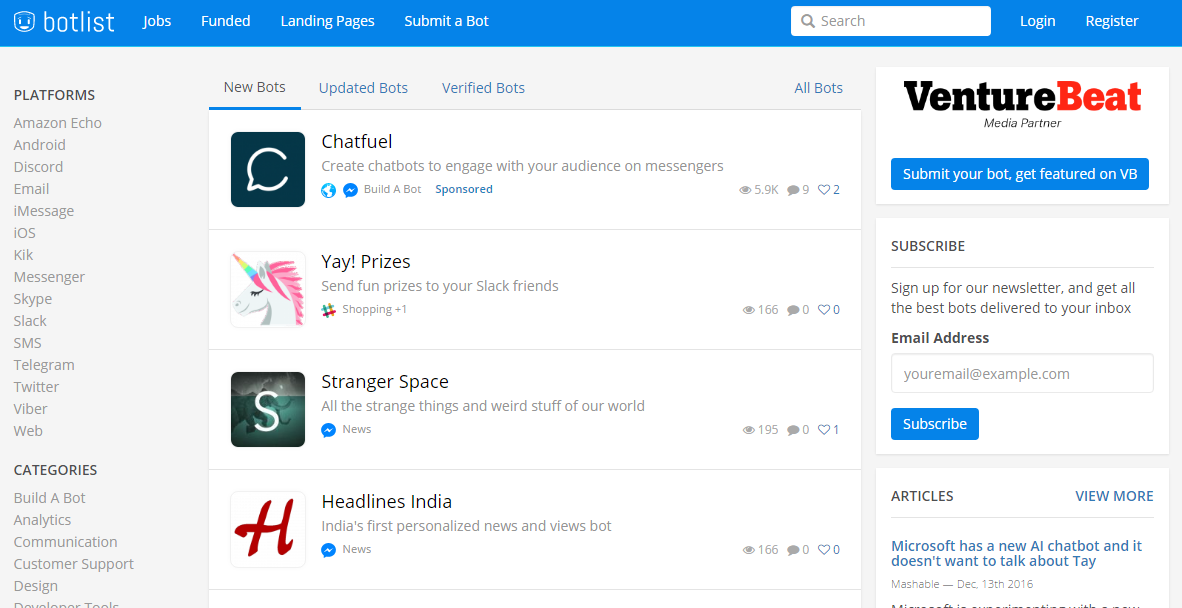Open the Headlines India H logo

pyautogui.click(x=268, y=529)
